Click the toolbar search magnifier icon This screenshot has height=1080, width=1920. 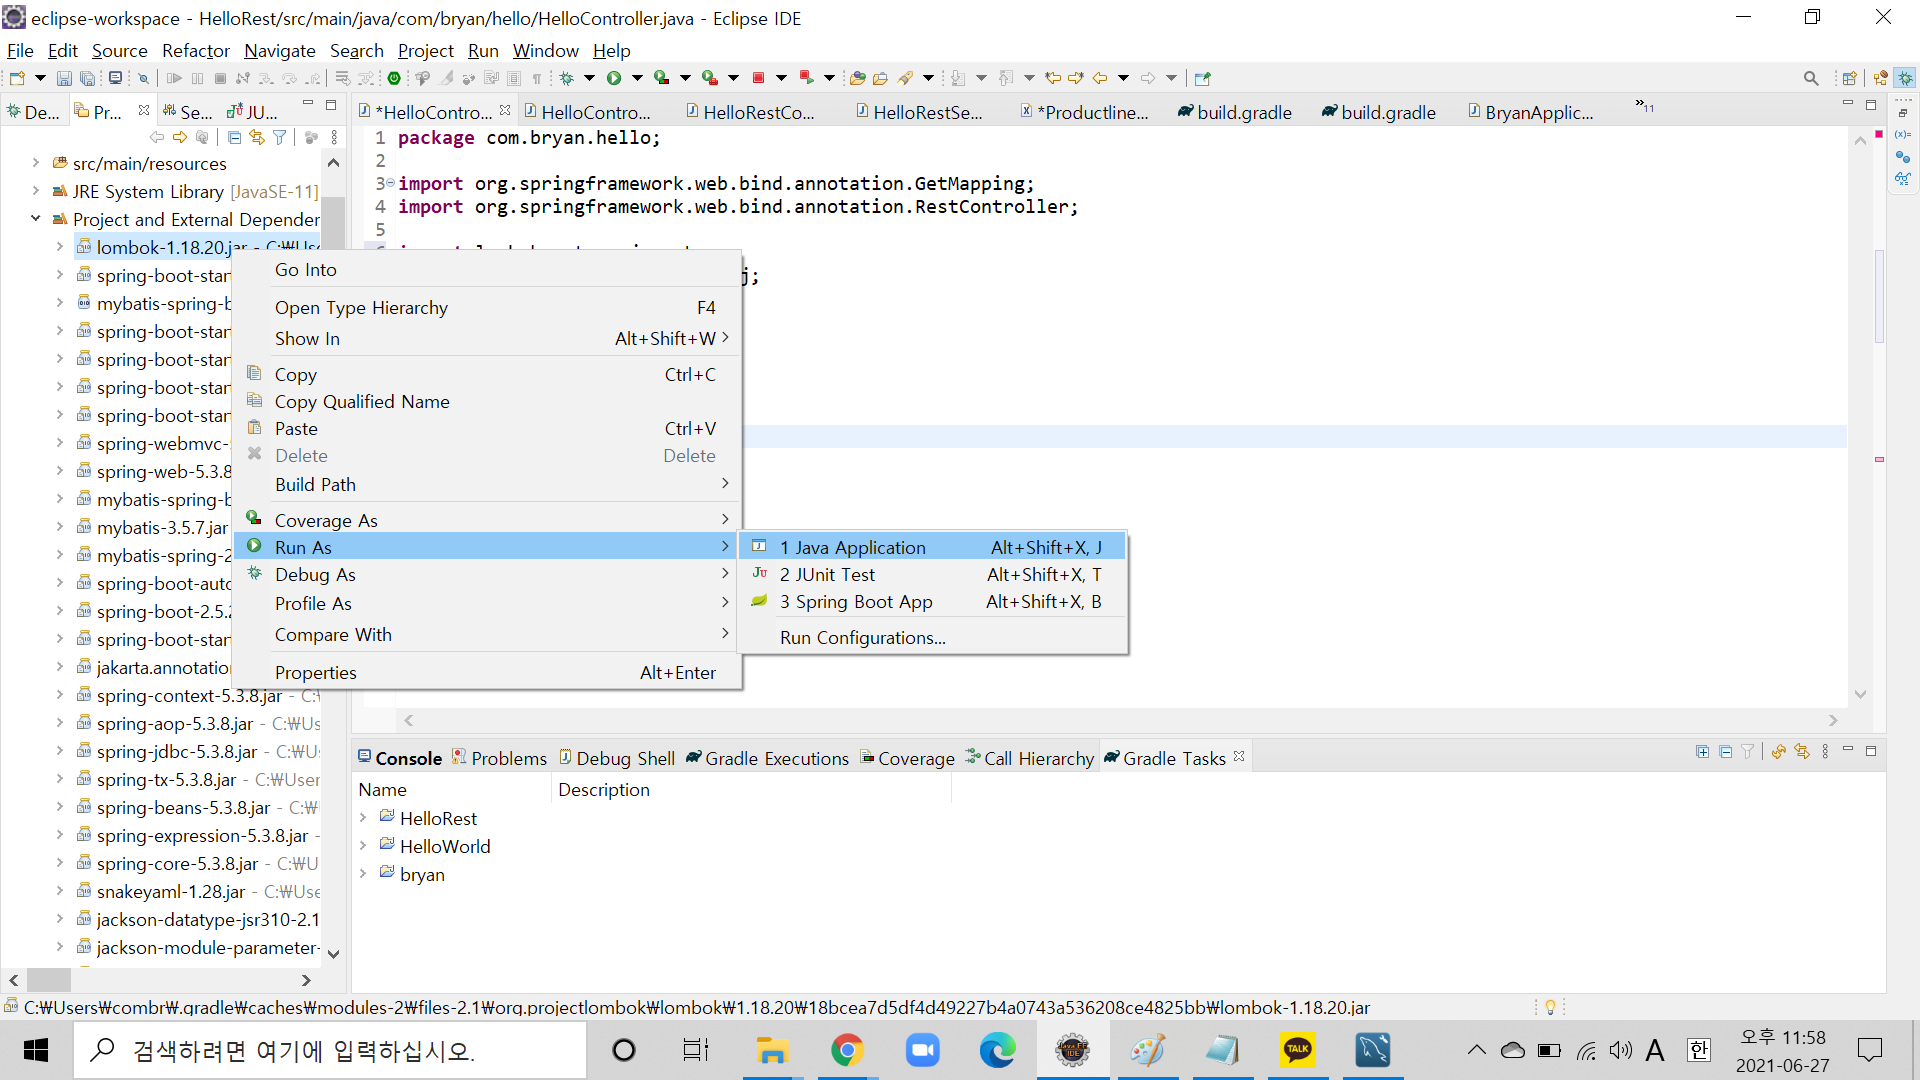(1810, 78)
